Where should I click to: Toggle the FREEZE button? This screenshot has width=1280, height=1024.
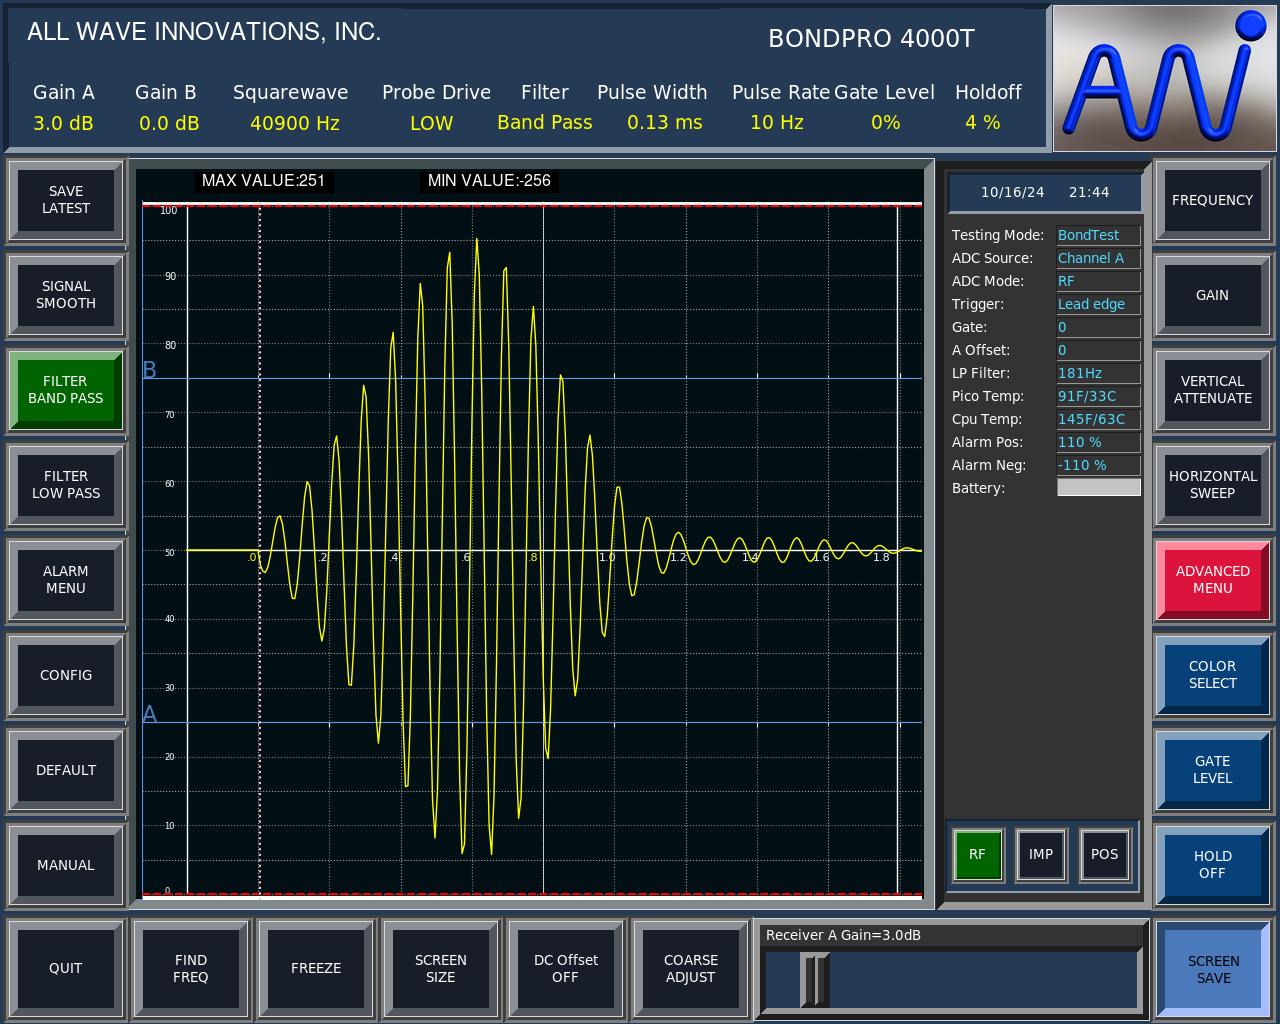[316, 968]
